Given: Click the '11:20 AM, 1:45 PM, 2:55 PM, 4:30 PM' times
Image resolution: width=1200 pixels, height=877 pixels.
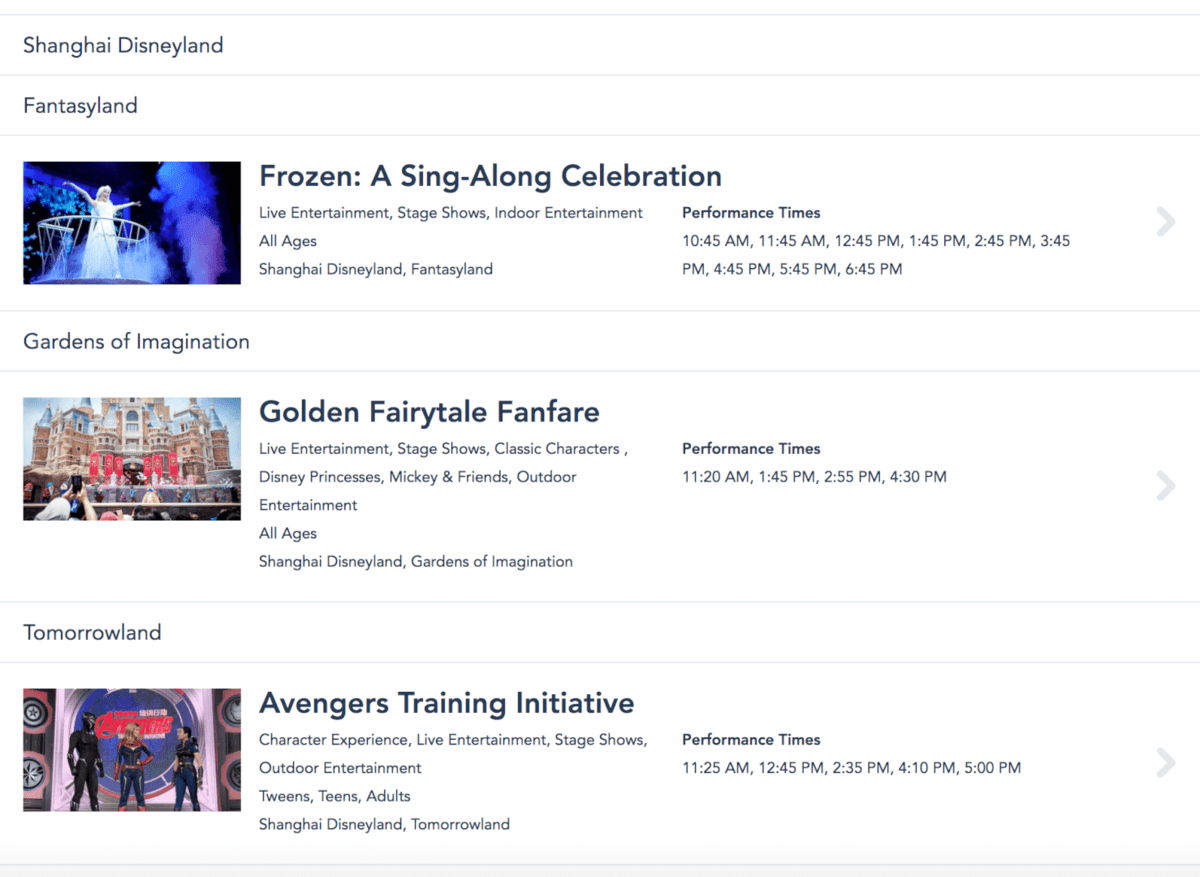Looking at the screenshot, I should [x=814, y=477].
